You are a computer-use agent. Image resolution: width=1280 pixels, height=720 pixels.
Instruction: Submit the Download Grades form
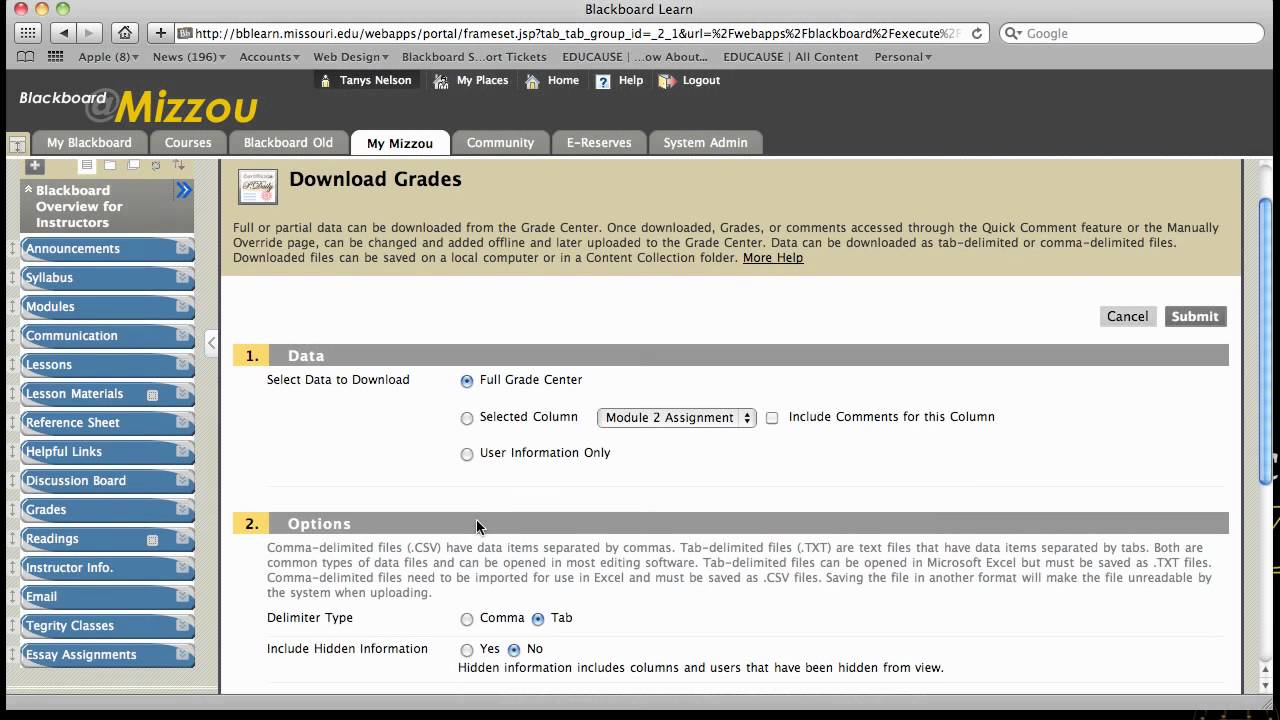point(1195,316)
